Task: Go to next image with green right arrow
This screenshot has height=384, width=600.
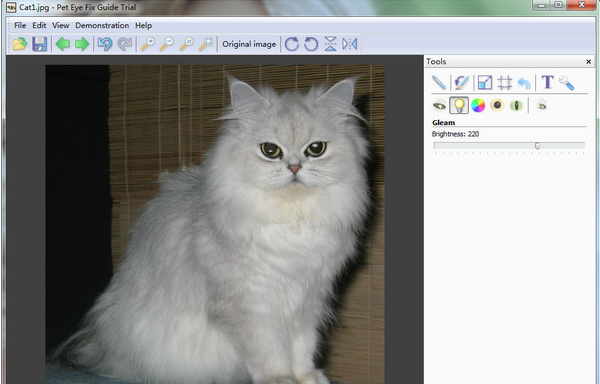Action: pyautogui.click(x=82, y=44)
